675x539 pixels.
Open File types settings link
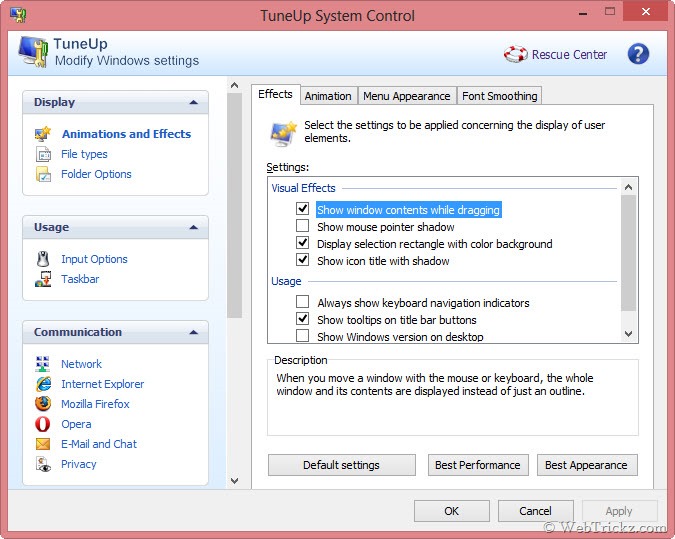(84, 154)
